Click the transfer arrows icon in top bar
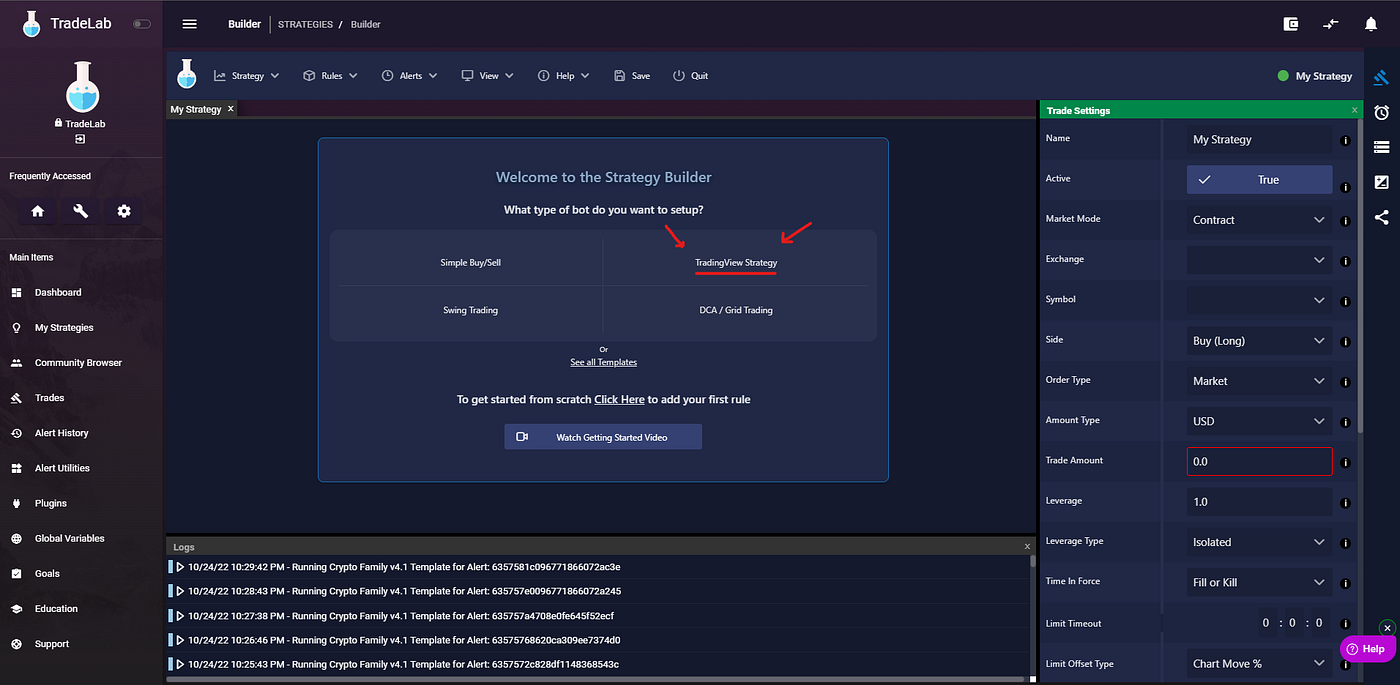 [x=1330, y=24]
